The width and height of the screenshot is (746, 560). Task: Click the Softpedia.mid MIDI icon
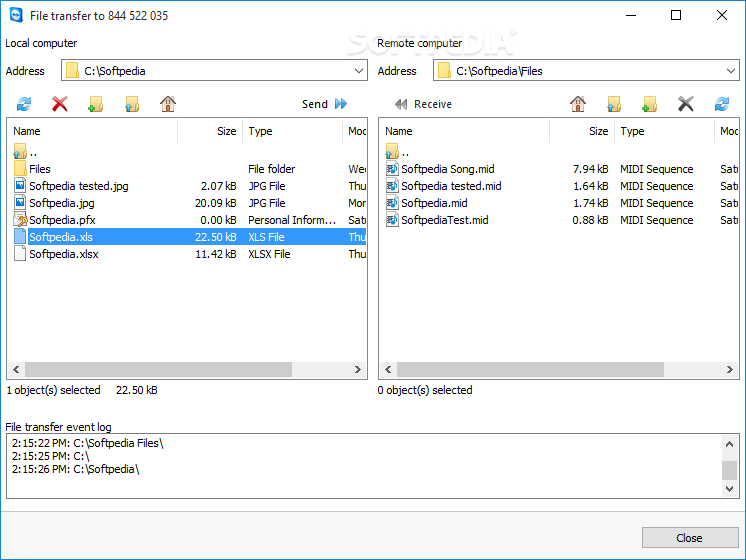pyautogui.click(x=392, y=203)
